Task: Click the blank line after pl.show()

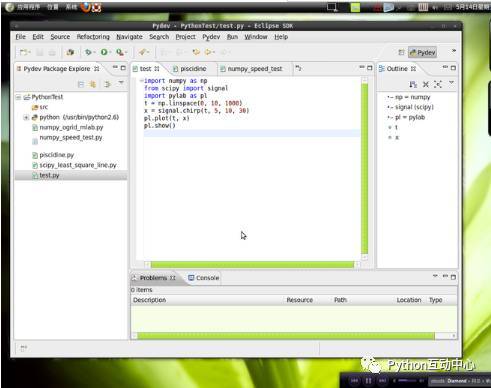Action: [252, 133]
